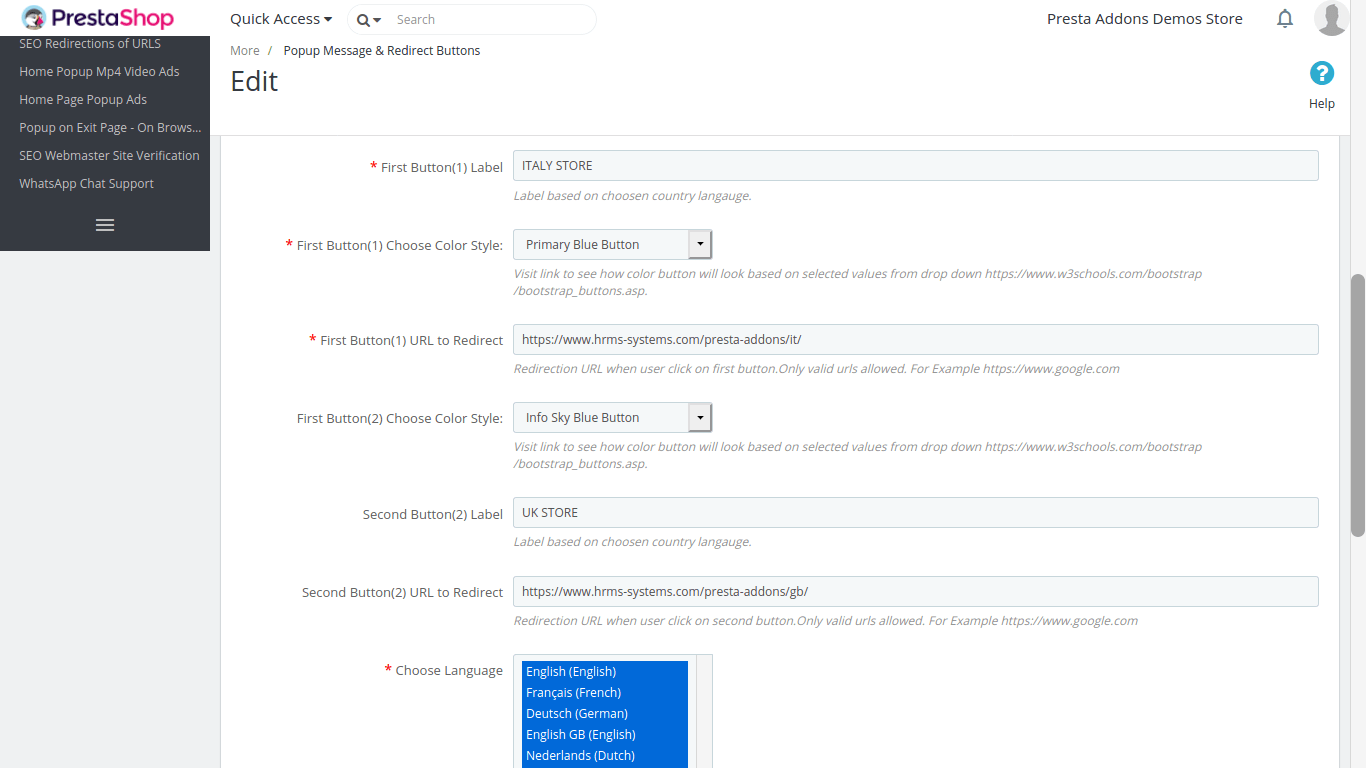This screenshot has height=768, width=1366.
Task: Click the page vertical scrollbar thumb
Action: (x=1357, y=405)
